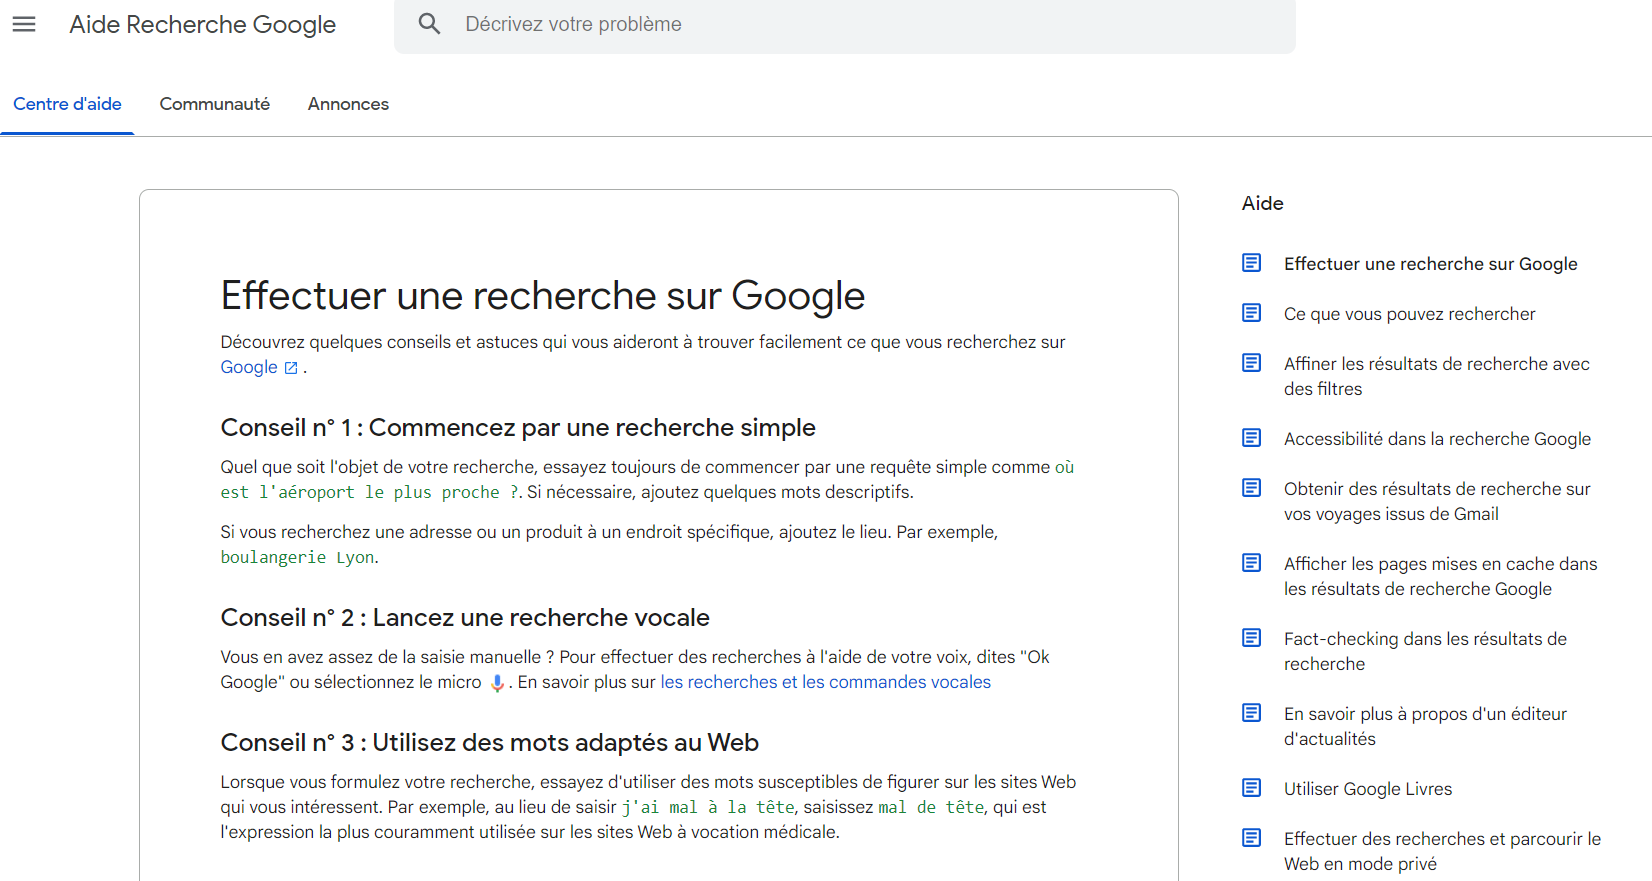Screen dimensions: 1652x881
Task: Open sidebar link Effectuer une recherche sur Google
Action: pyautogui.click(x=1431, y=264)
